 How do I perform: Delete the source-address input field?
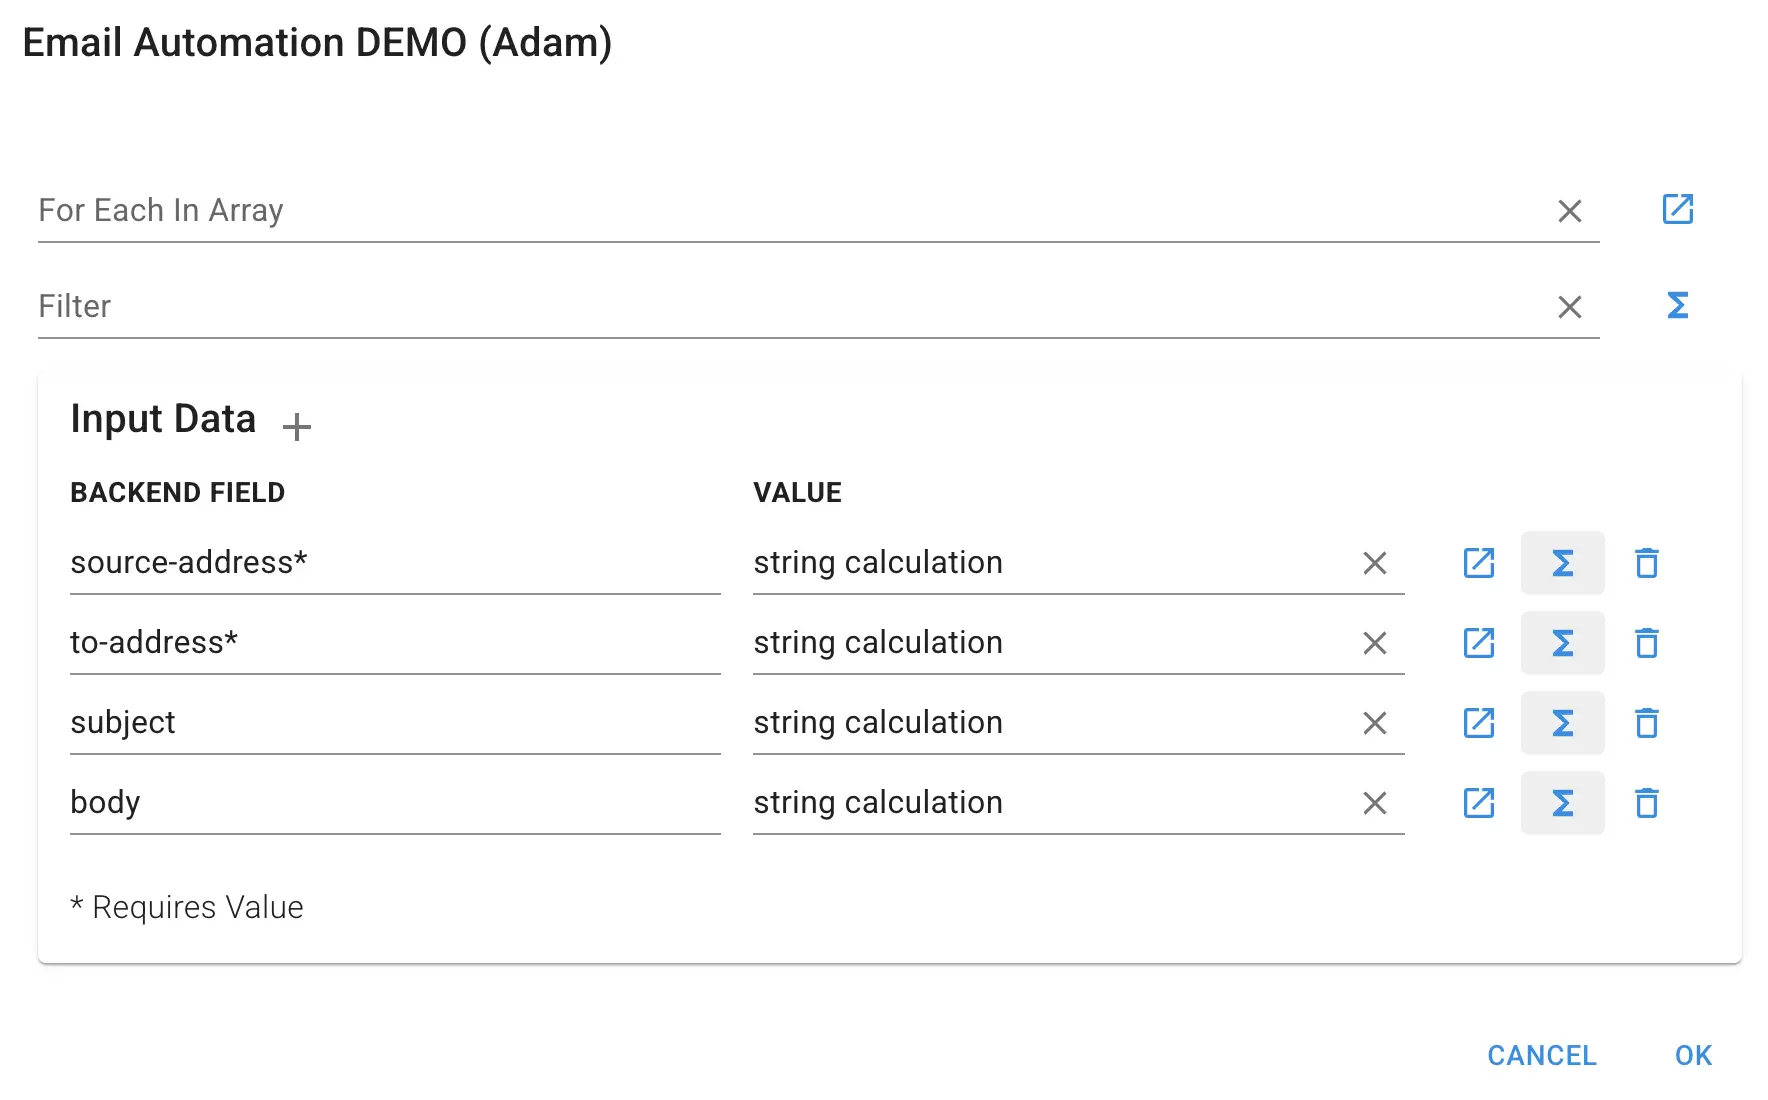click(1647, 563)
